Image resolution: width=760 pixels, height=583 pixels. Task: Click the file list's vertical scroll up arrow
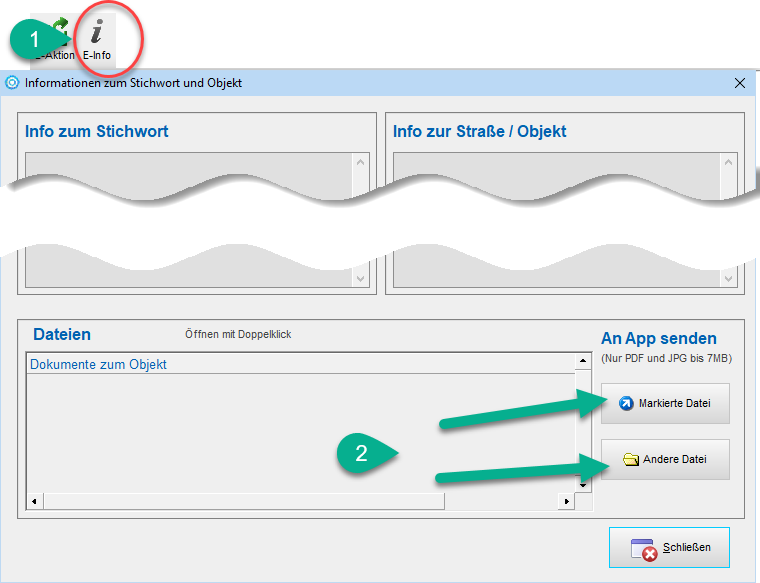coord(582,361)
